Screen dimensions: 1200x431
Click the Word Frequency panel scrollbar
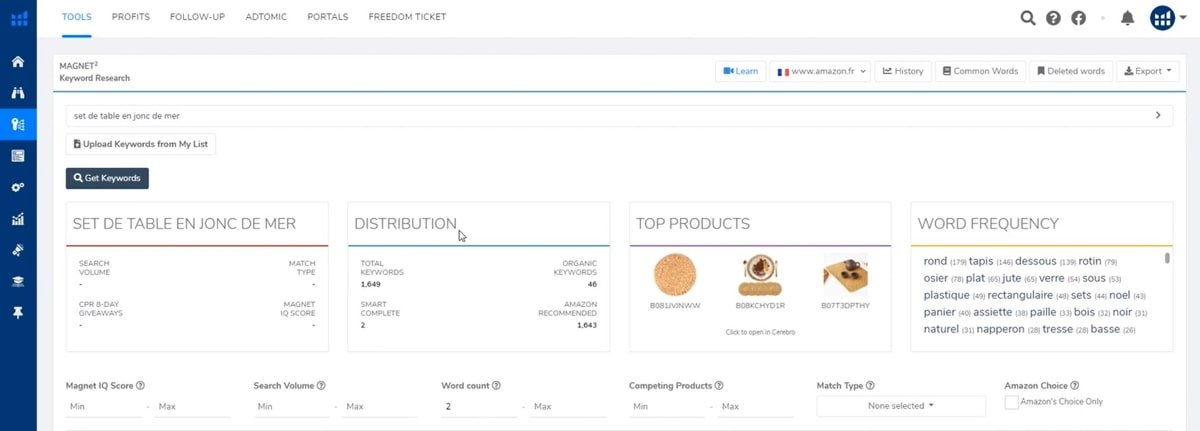[1167, 259]
